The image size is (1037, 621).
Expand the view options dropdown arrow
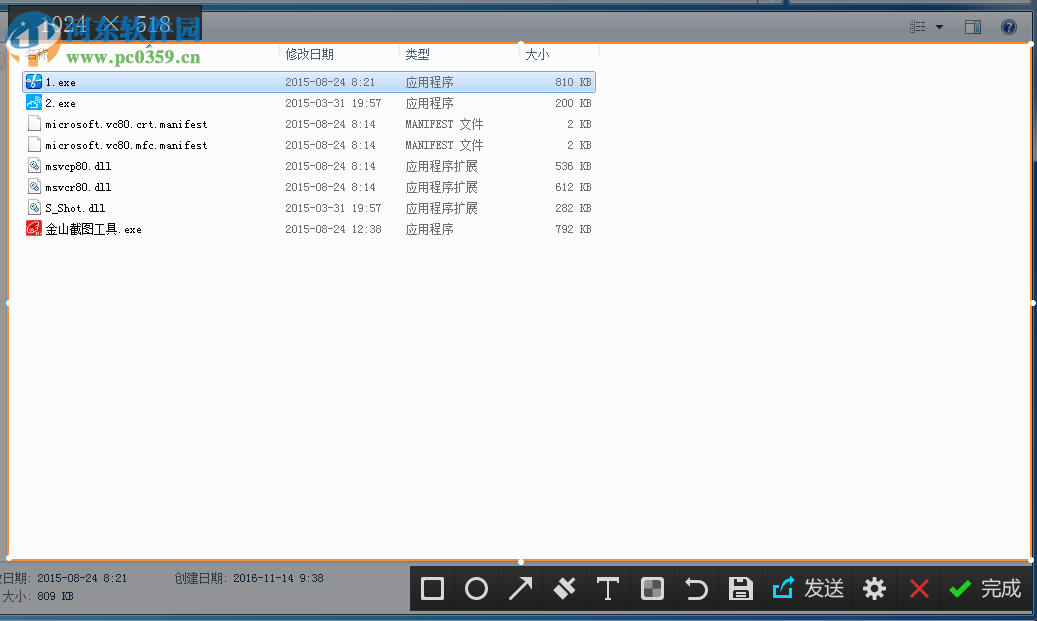(938, 26)
